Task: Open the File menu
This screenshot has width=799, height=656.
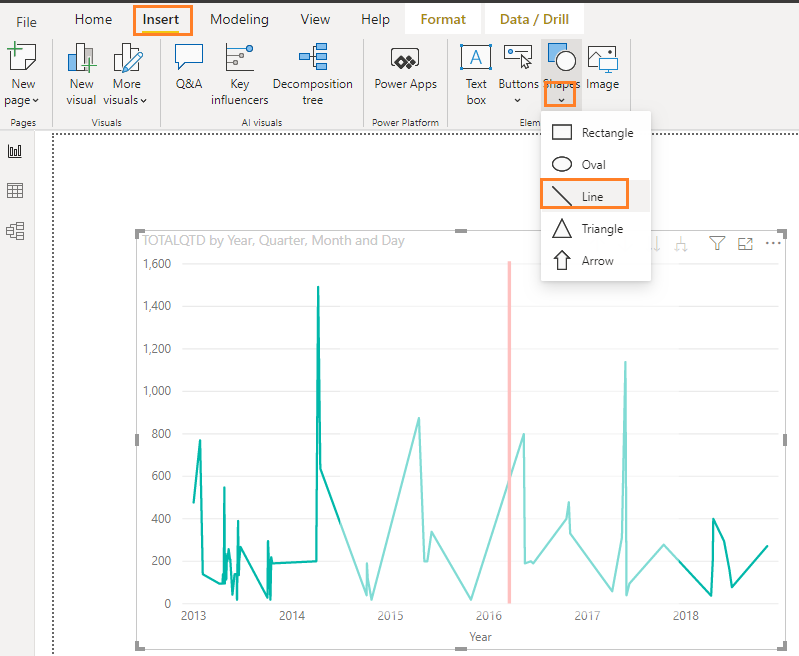Action: (26, 22)
